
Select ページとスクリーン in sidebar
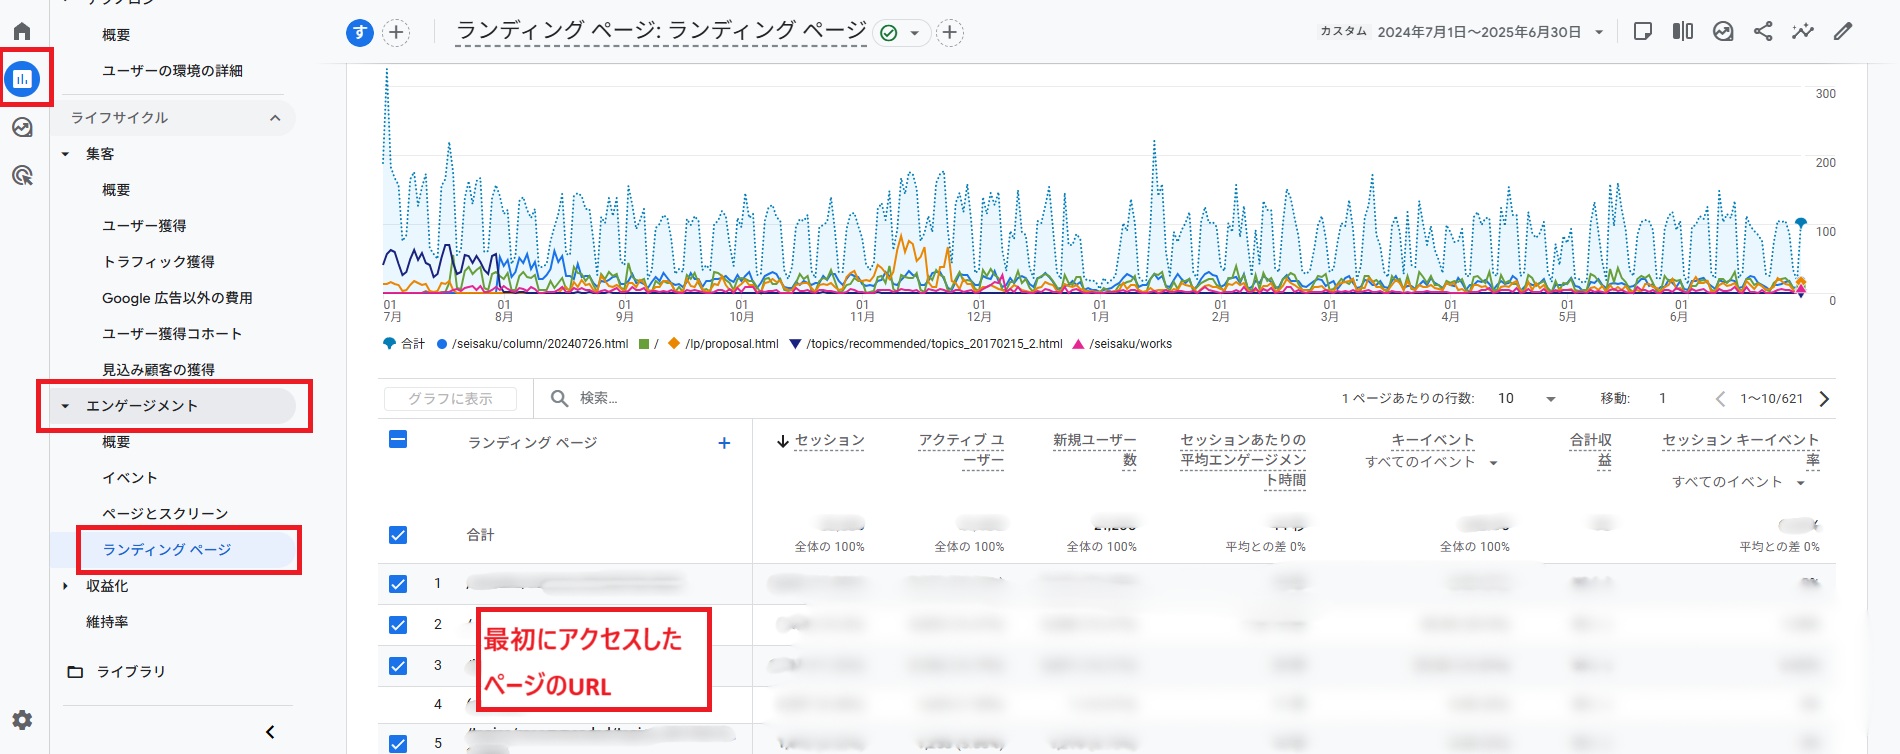coord(165,514)
